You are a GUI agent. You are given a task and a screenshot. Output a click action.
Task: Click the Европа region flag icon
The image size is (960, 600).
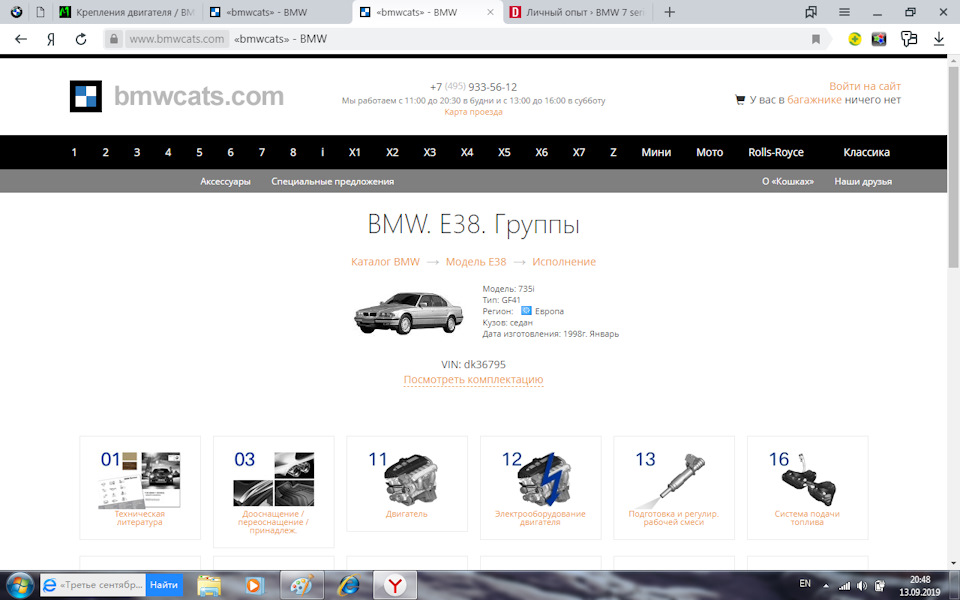(526, 311)
